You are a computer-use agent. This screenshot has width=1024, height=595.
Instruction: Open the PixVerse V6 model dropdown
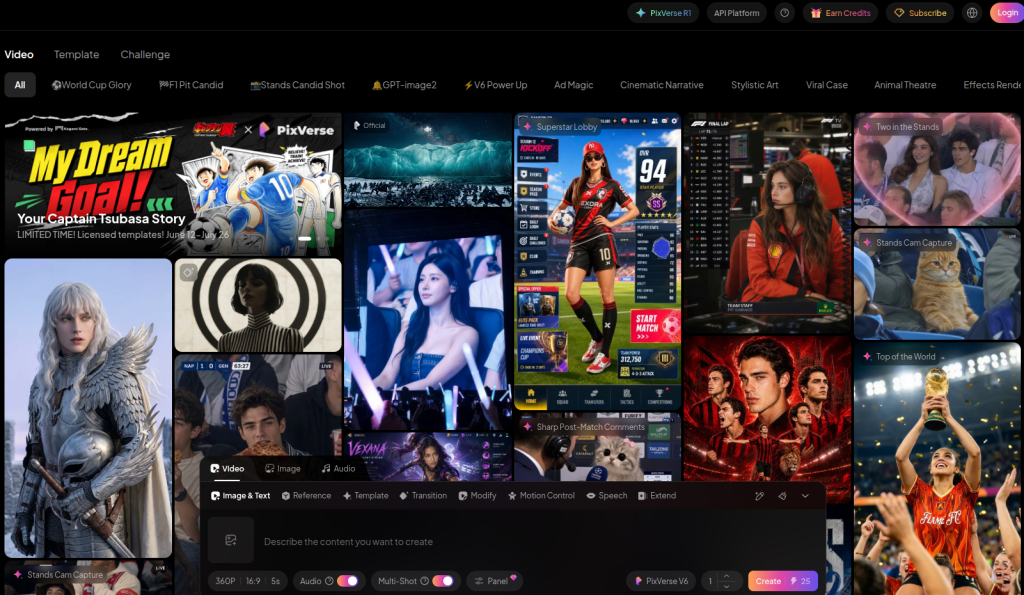click(662, 581)
